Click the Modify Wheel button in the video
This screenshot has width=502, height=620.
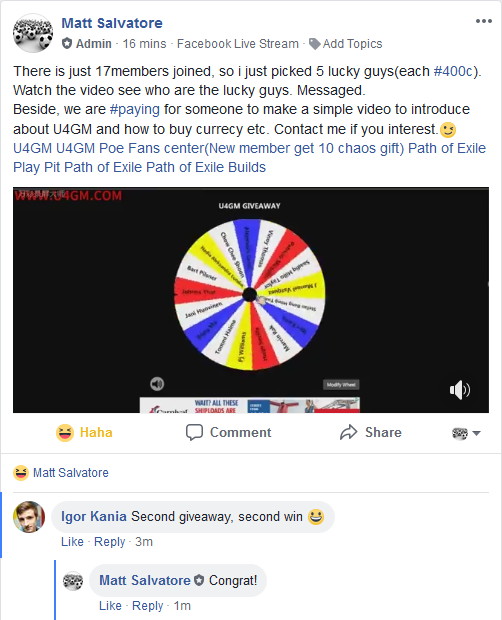(x=342, y=385)
